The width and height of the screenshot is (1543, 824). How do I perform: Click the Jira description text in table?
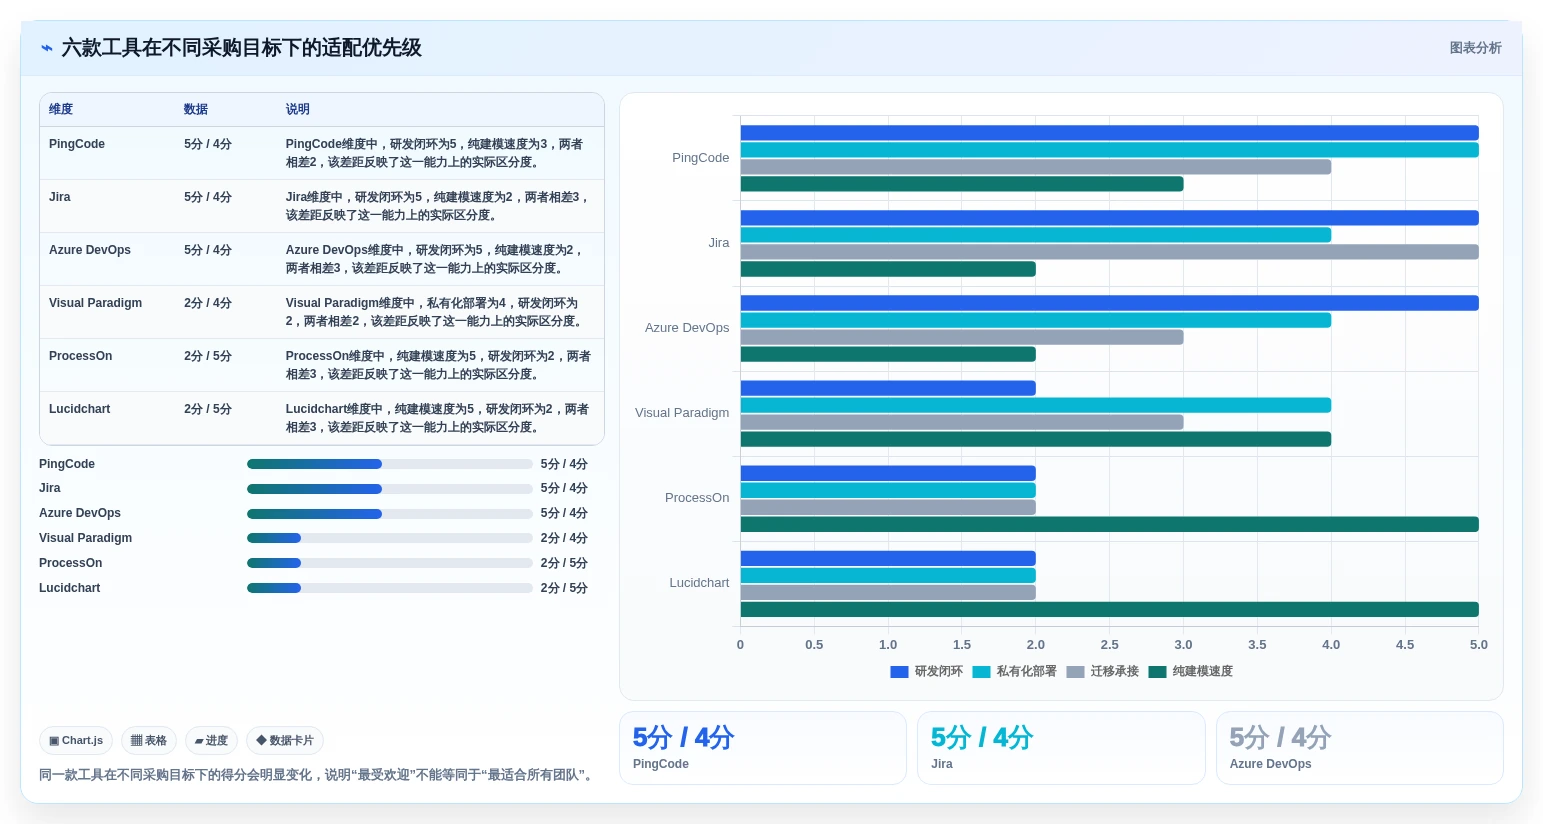click(x=438, y=206)
